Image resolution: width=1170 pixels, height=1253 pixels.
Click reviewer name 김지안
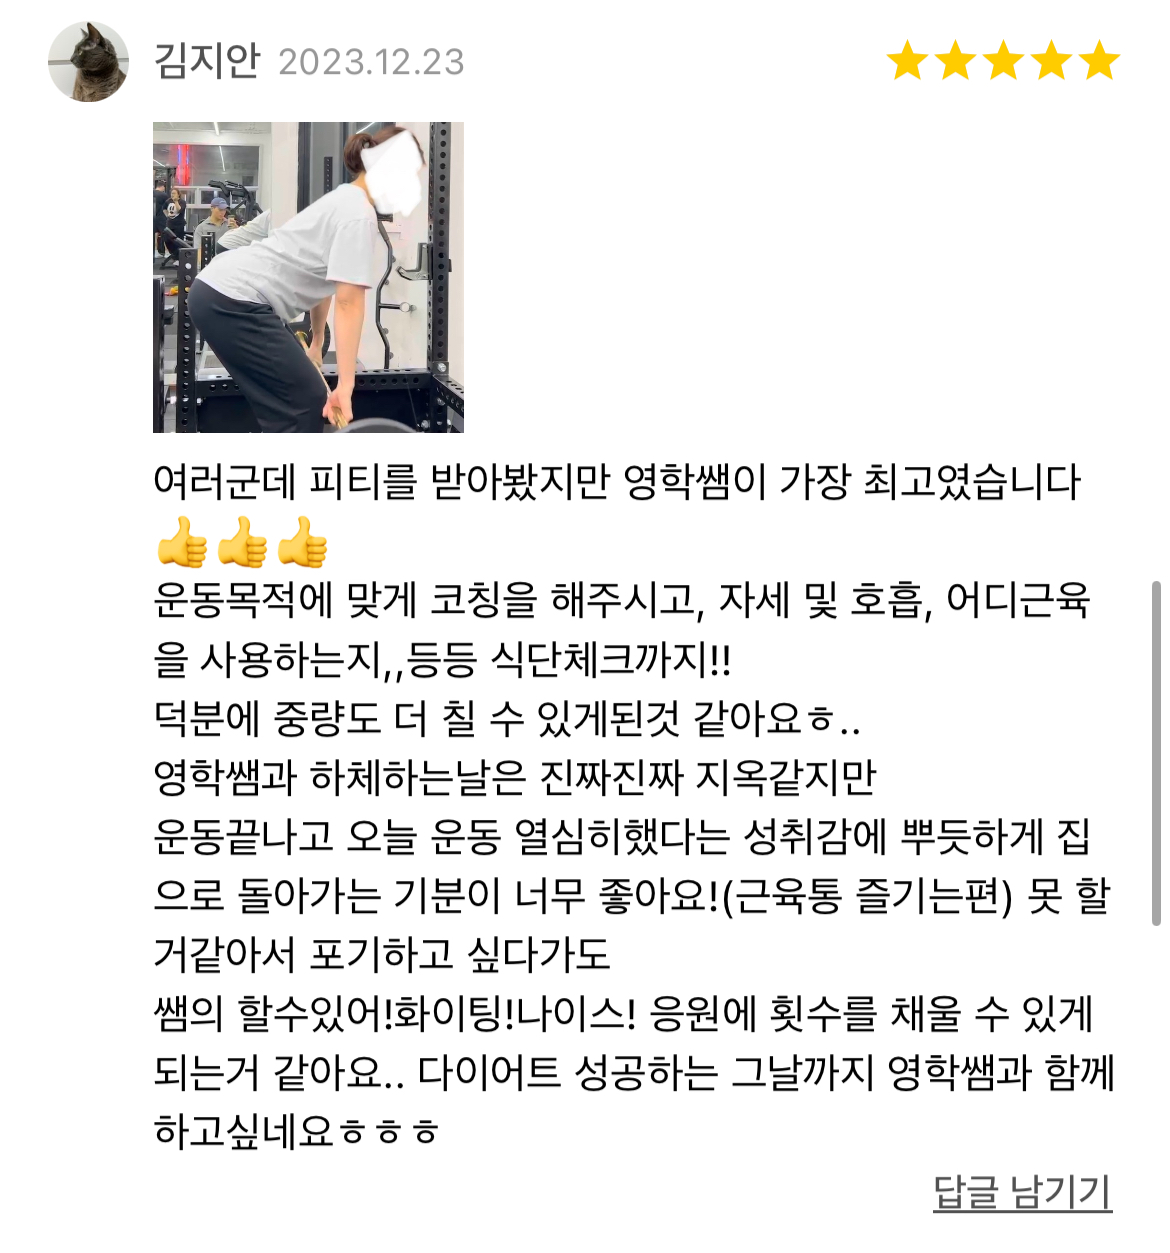[206, 61]
